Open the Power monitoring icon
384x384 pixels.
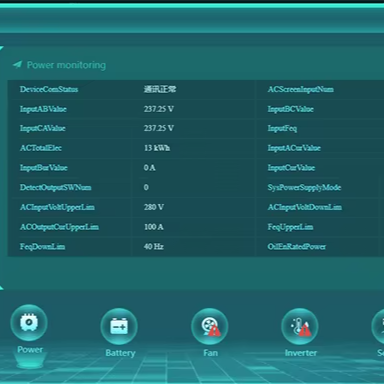29,323
